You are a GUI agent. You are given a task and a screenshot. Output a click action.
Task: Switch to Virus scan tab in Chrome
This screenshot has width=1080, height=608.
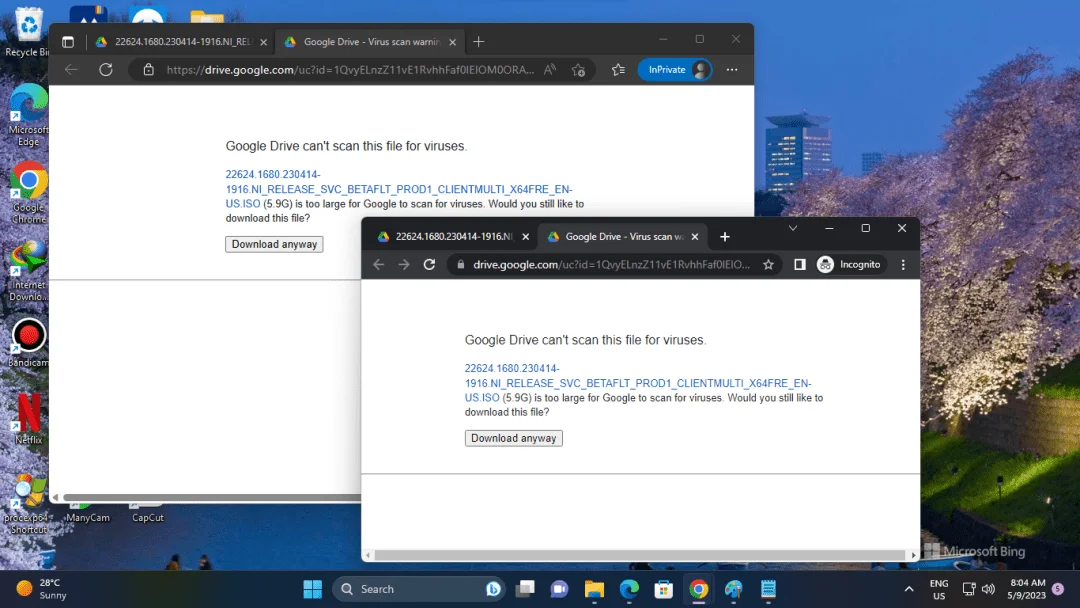pyautogui.click(x=623, y=237)
